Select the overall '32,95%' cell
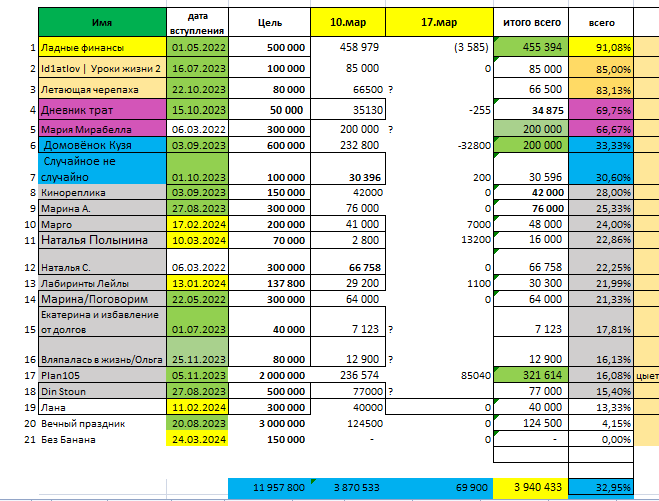Screen dimensions: 659x501 pyautogui.click(x=601, y=488)
